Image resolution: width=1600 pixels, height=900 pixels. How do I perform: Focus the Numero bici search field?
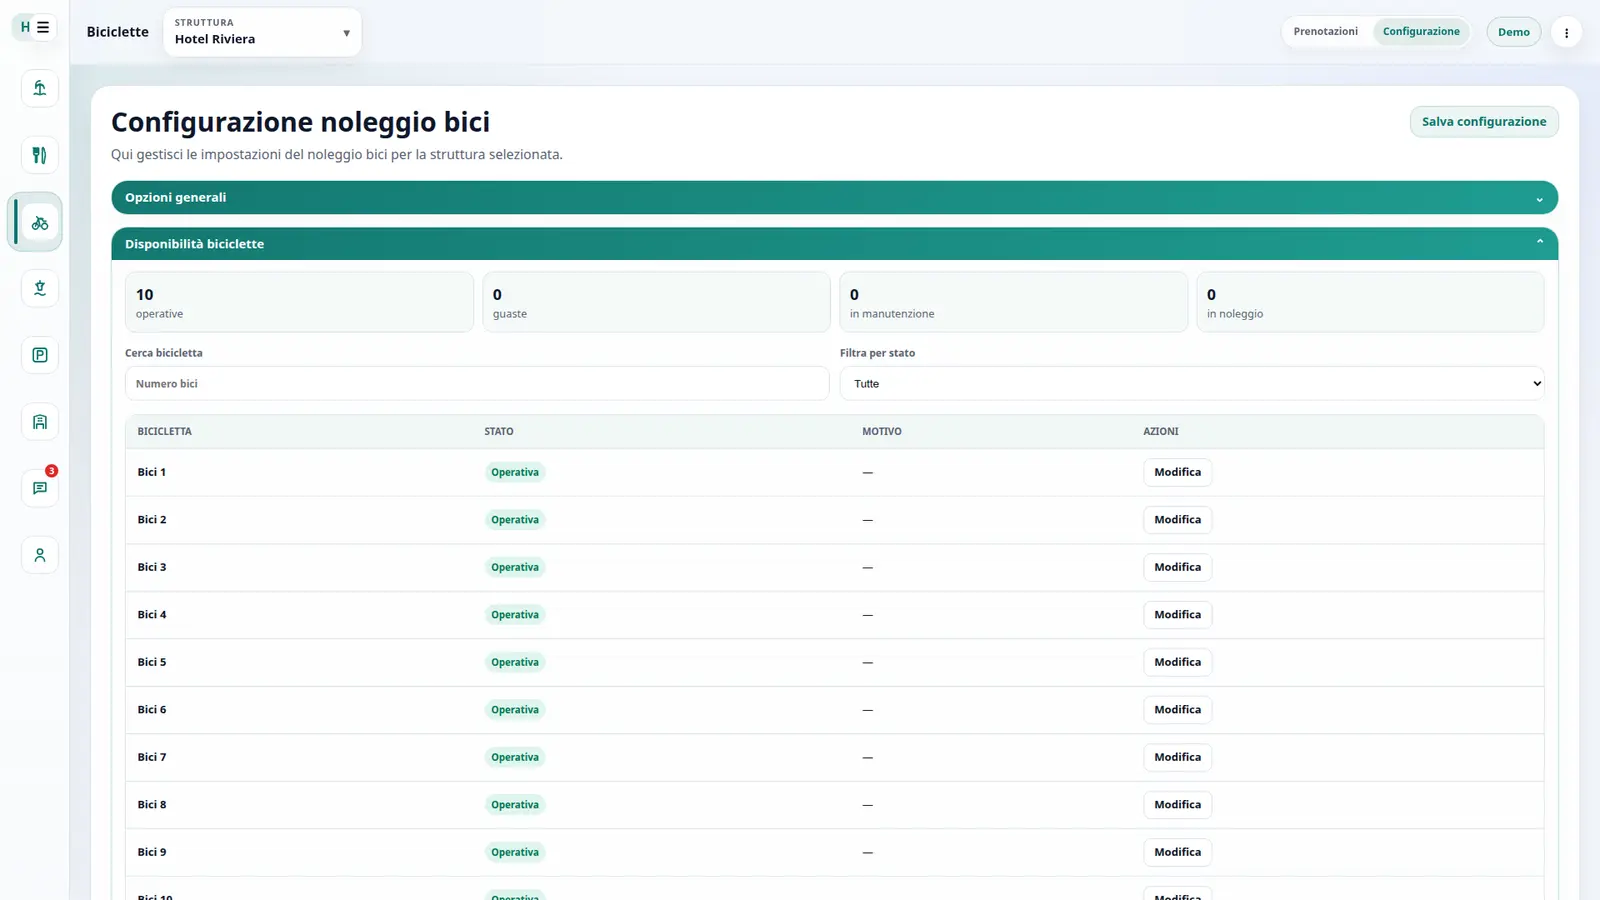tap(477, 384)
